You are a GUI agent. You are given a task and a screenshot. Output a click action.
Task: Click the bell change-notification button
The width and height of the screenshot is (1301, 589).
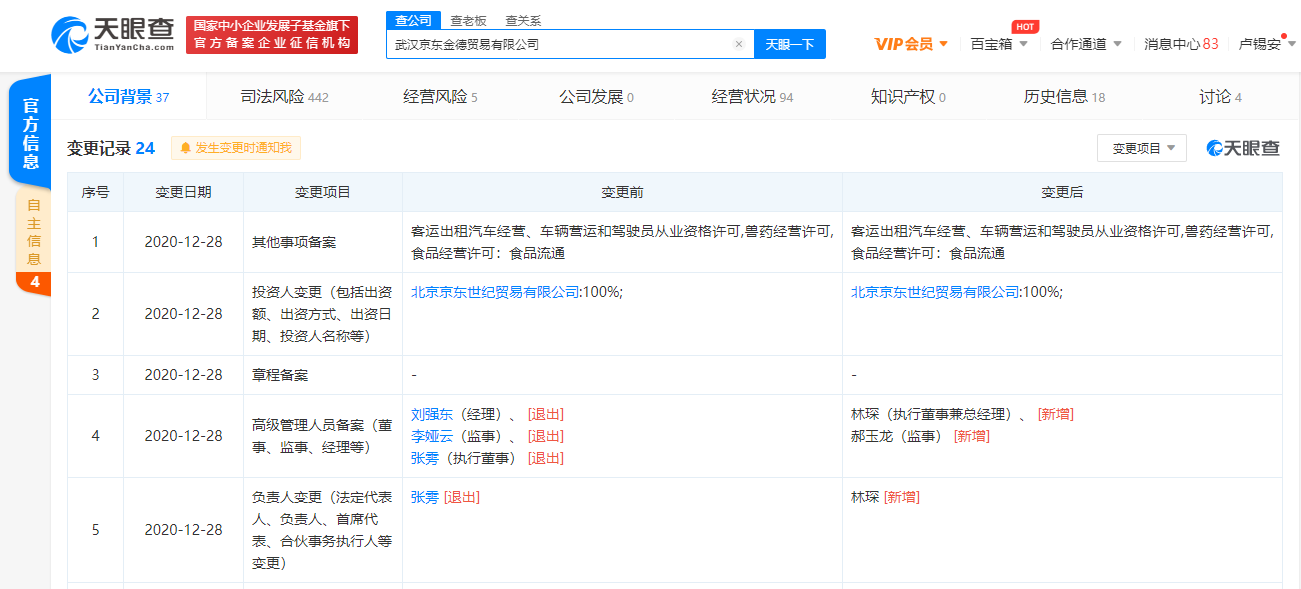[x=236, y=148]
